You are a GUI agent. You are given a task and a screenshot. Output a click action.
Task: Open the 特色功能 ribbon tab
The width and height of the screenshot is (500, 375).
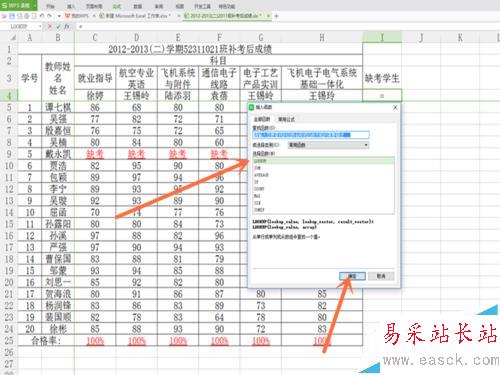tap(227, 6)
